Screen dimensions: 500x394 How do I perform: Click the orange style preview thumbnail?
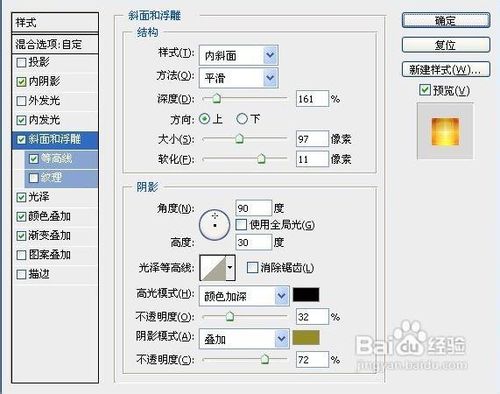point(445,132)
